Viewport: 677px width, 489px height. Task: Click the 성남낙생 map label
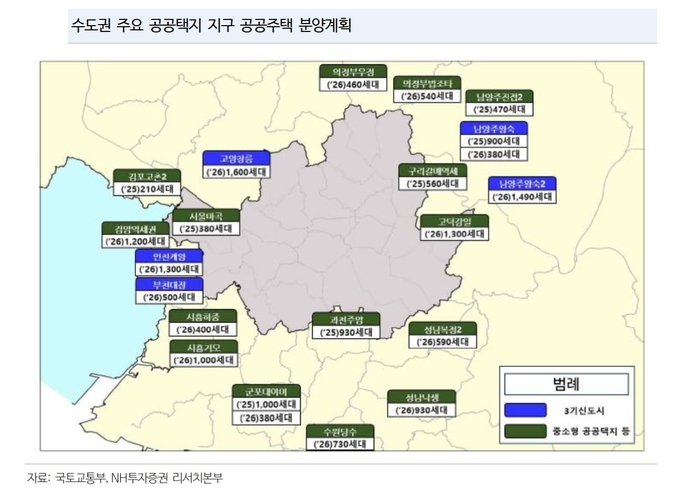click(422, 396)
